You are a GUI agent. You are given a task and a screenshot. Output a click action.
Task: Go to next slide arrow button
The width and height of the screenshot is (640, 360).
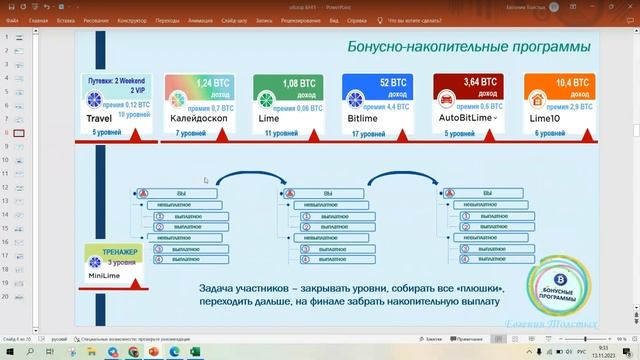coord(636,322)
